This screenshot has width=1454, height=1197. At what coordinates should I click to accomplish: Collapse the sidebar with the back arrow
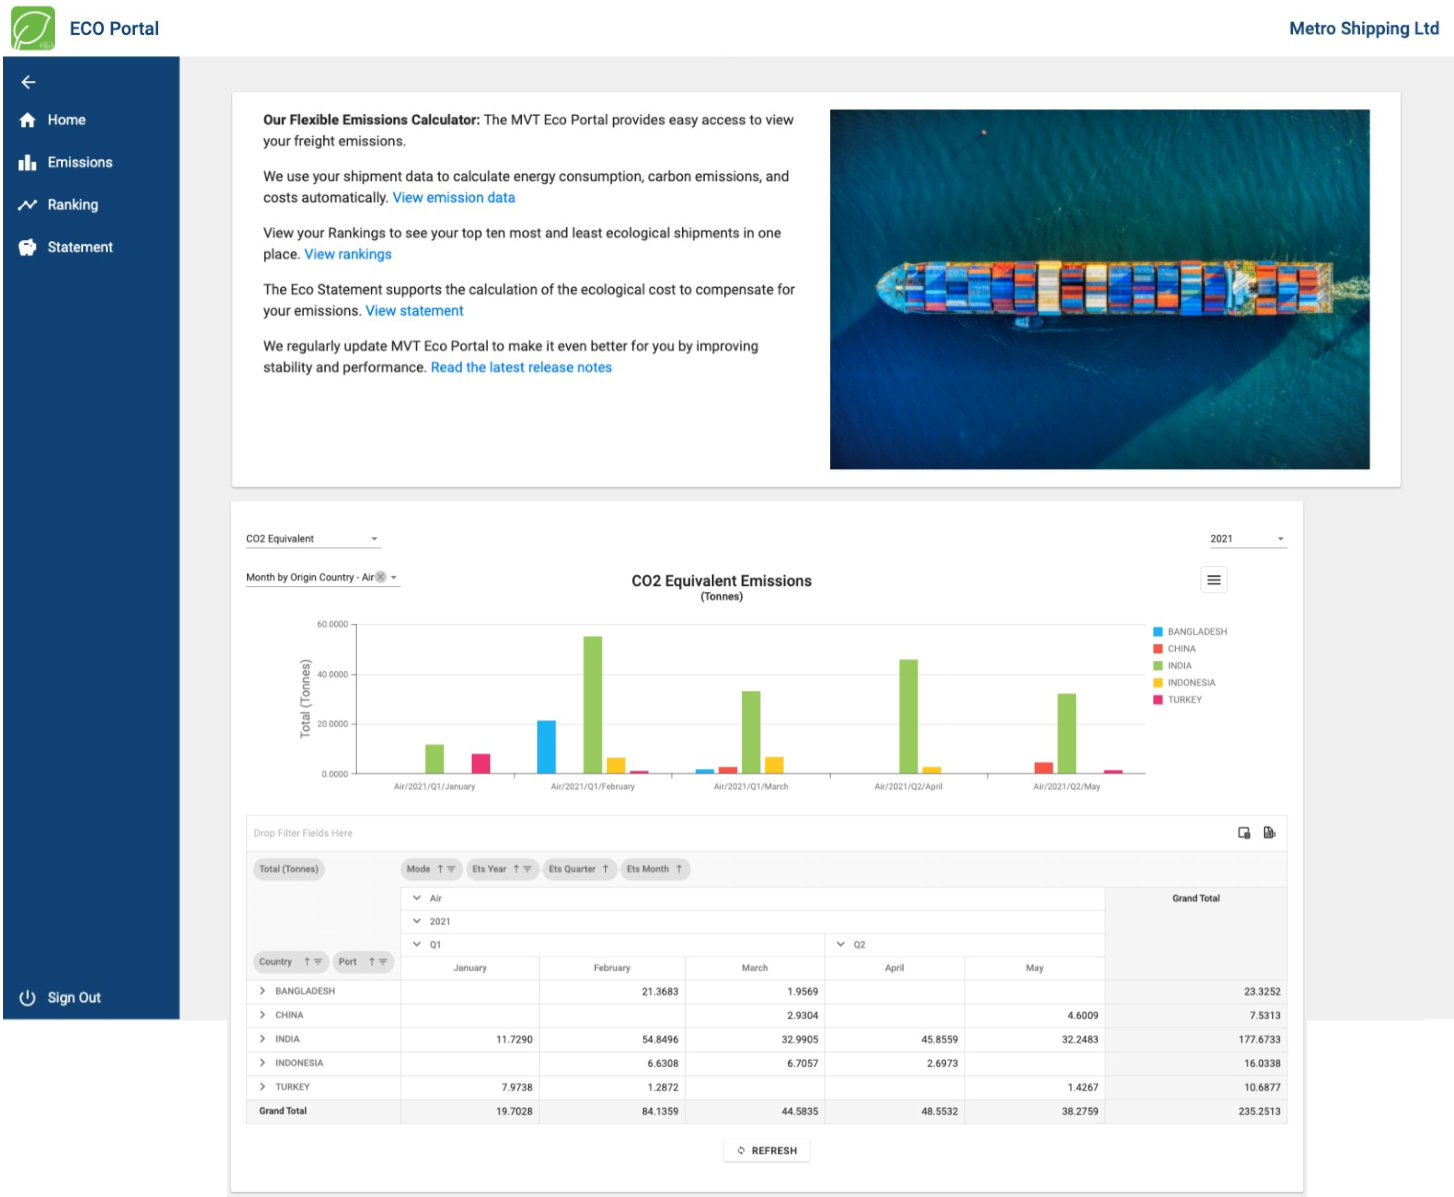point(28,82)
